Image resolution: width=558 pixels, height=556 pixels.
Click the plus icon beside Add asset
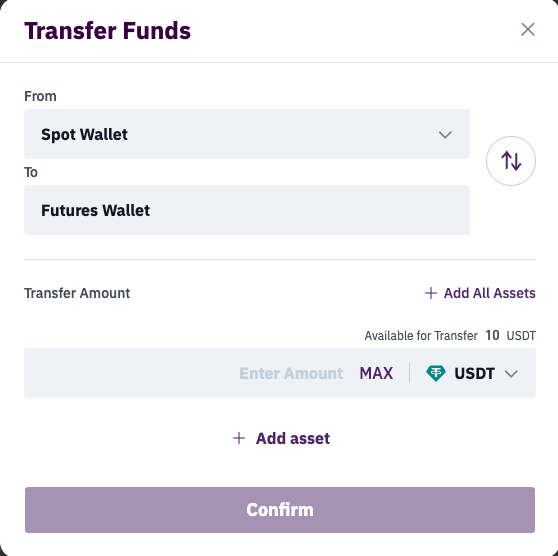point(239,438)
